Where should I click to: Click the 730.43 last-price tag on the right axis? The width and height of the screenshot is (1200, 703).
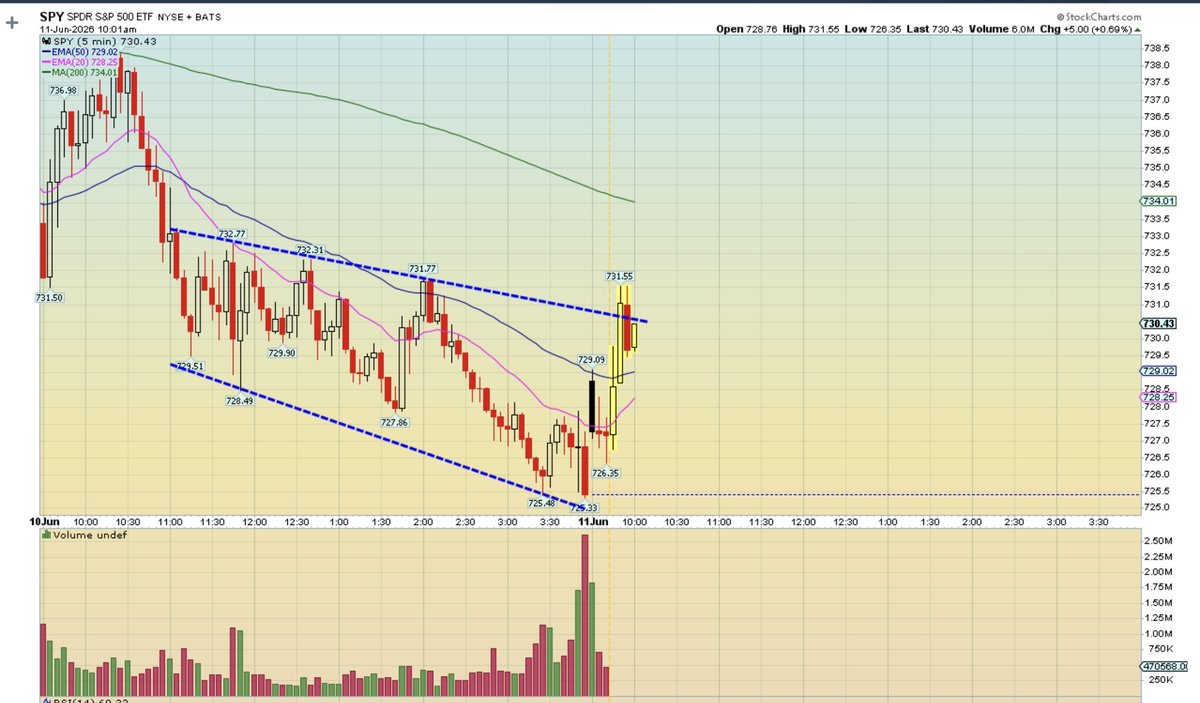click(1157, 323)
